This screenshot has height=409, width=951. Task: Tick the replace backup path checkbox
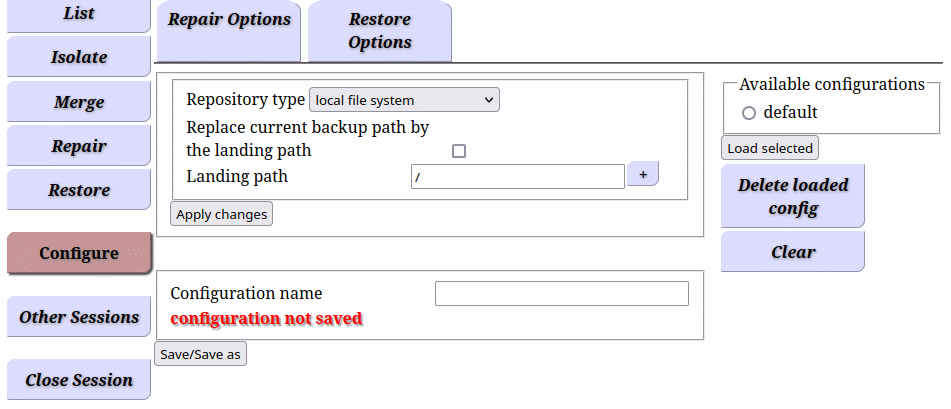(459, 151)
